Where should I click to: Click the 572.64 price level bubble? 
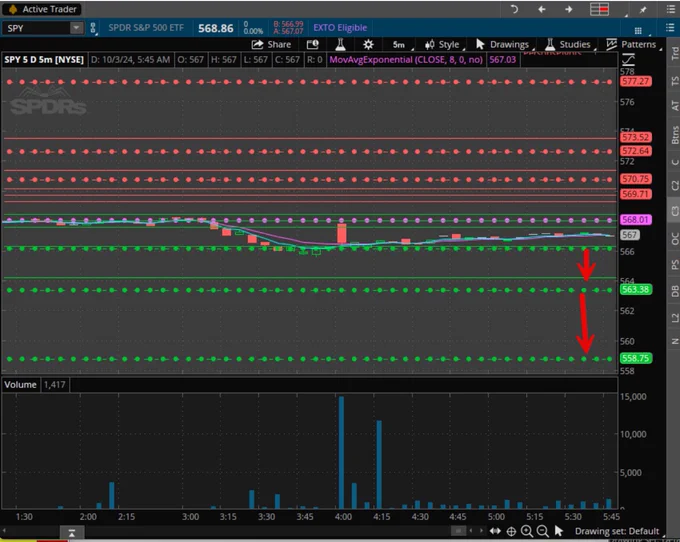(x=636, y=151)
